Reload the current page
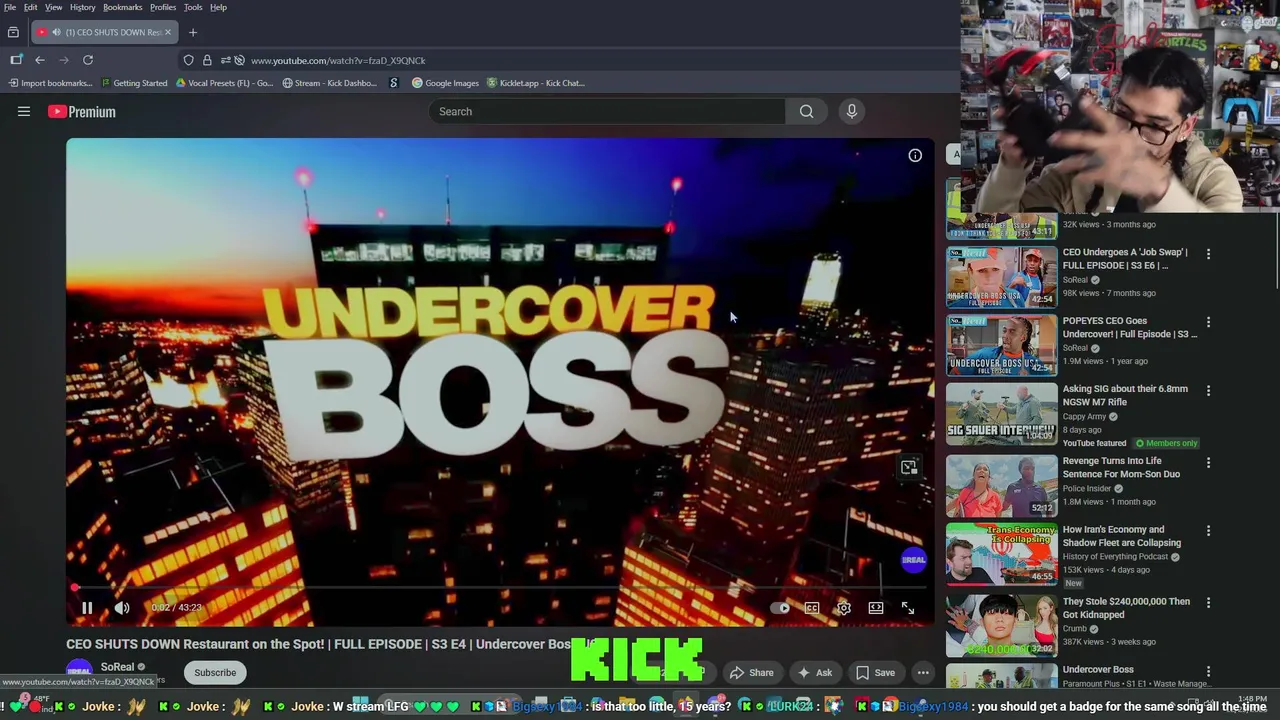The height and width of the screenshot is (720, 1280). point(88,60)
